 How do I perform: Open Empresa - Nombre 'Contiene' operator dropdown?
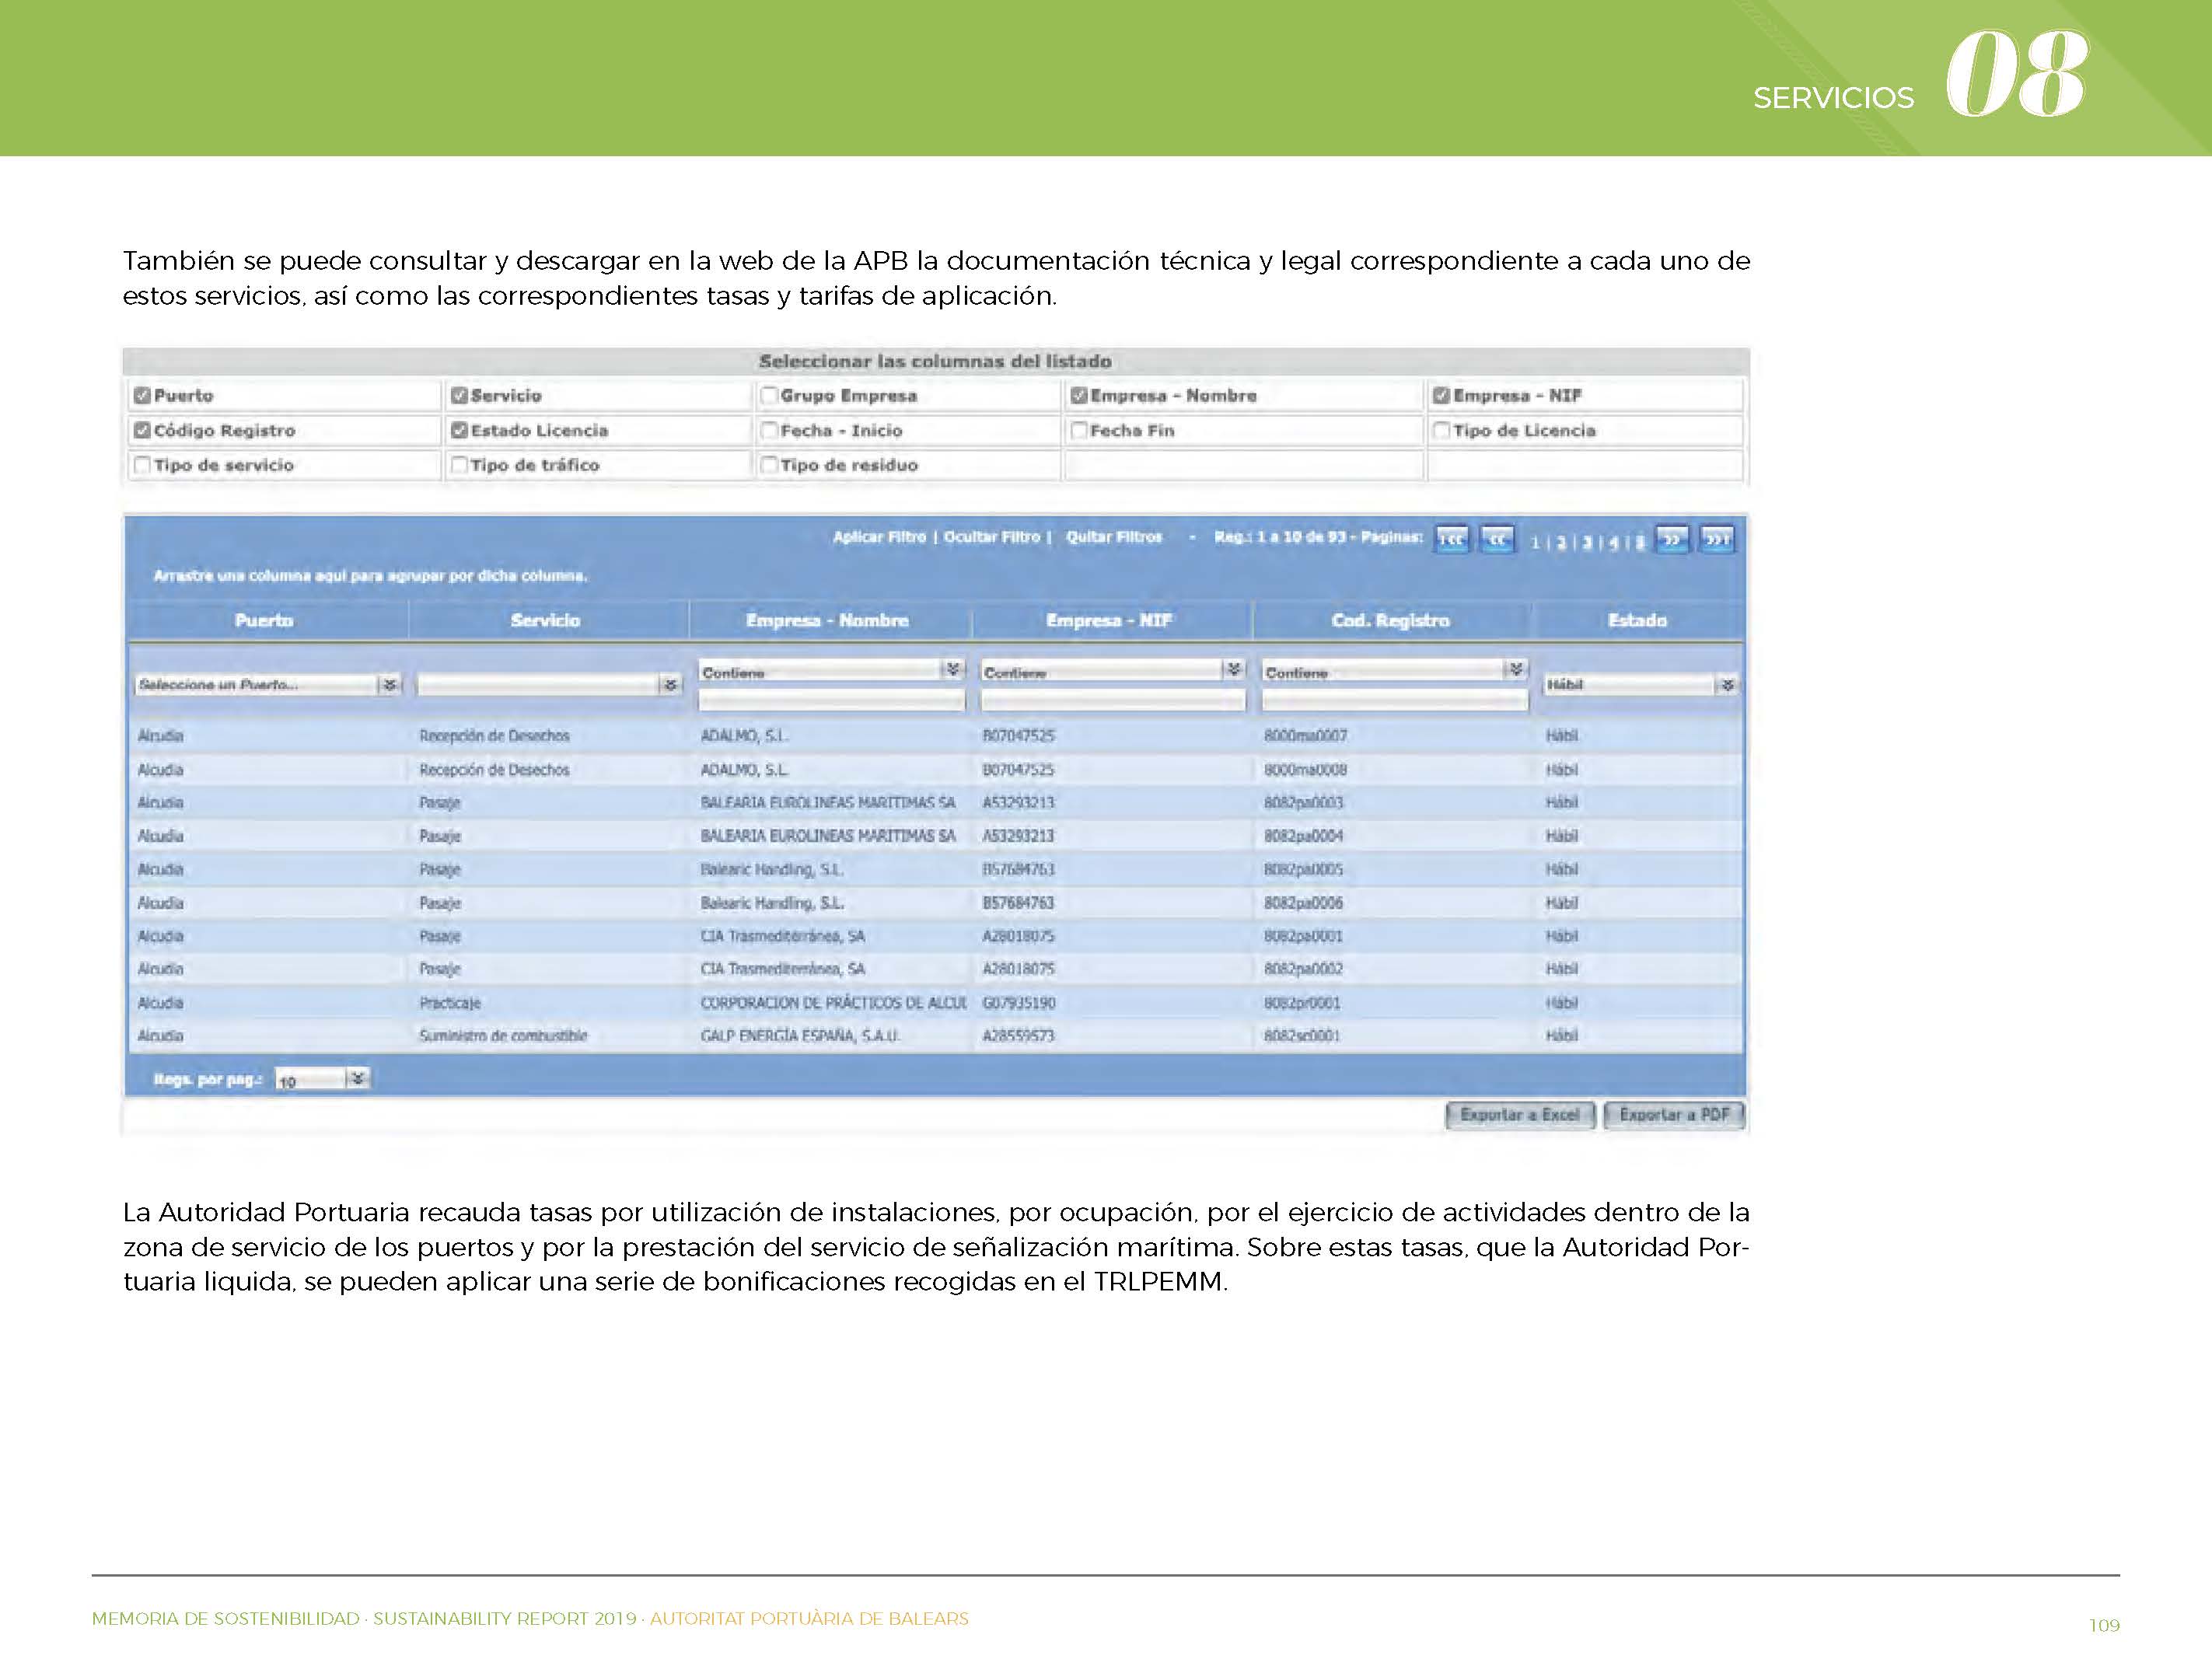(831, 670)
